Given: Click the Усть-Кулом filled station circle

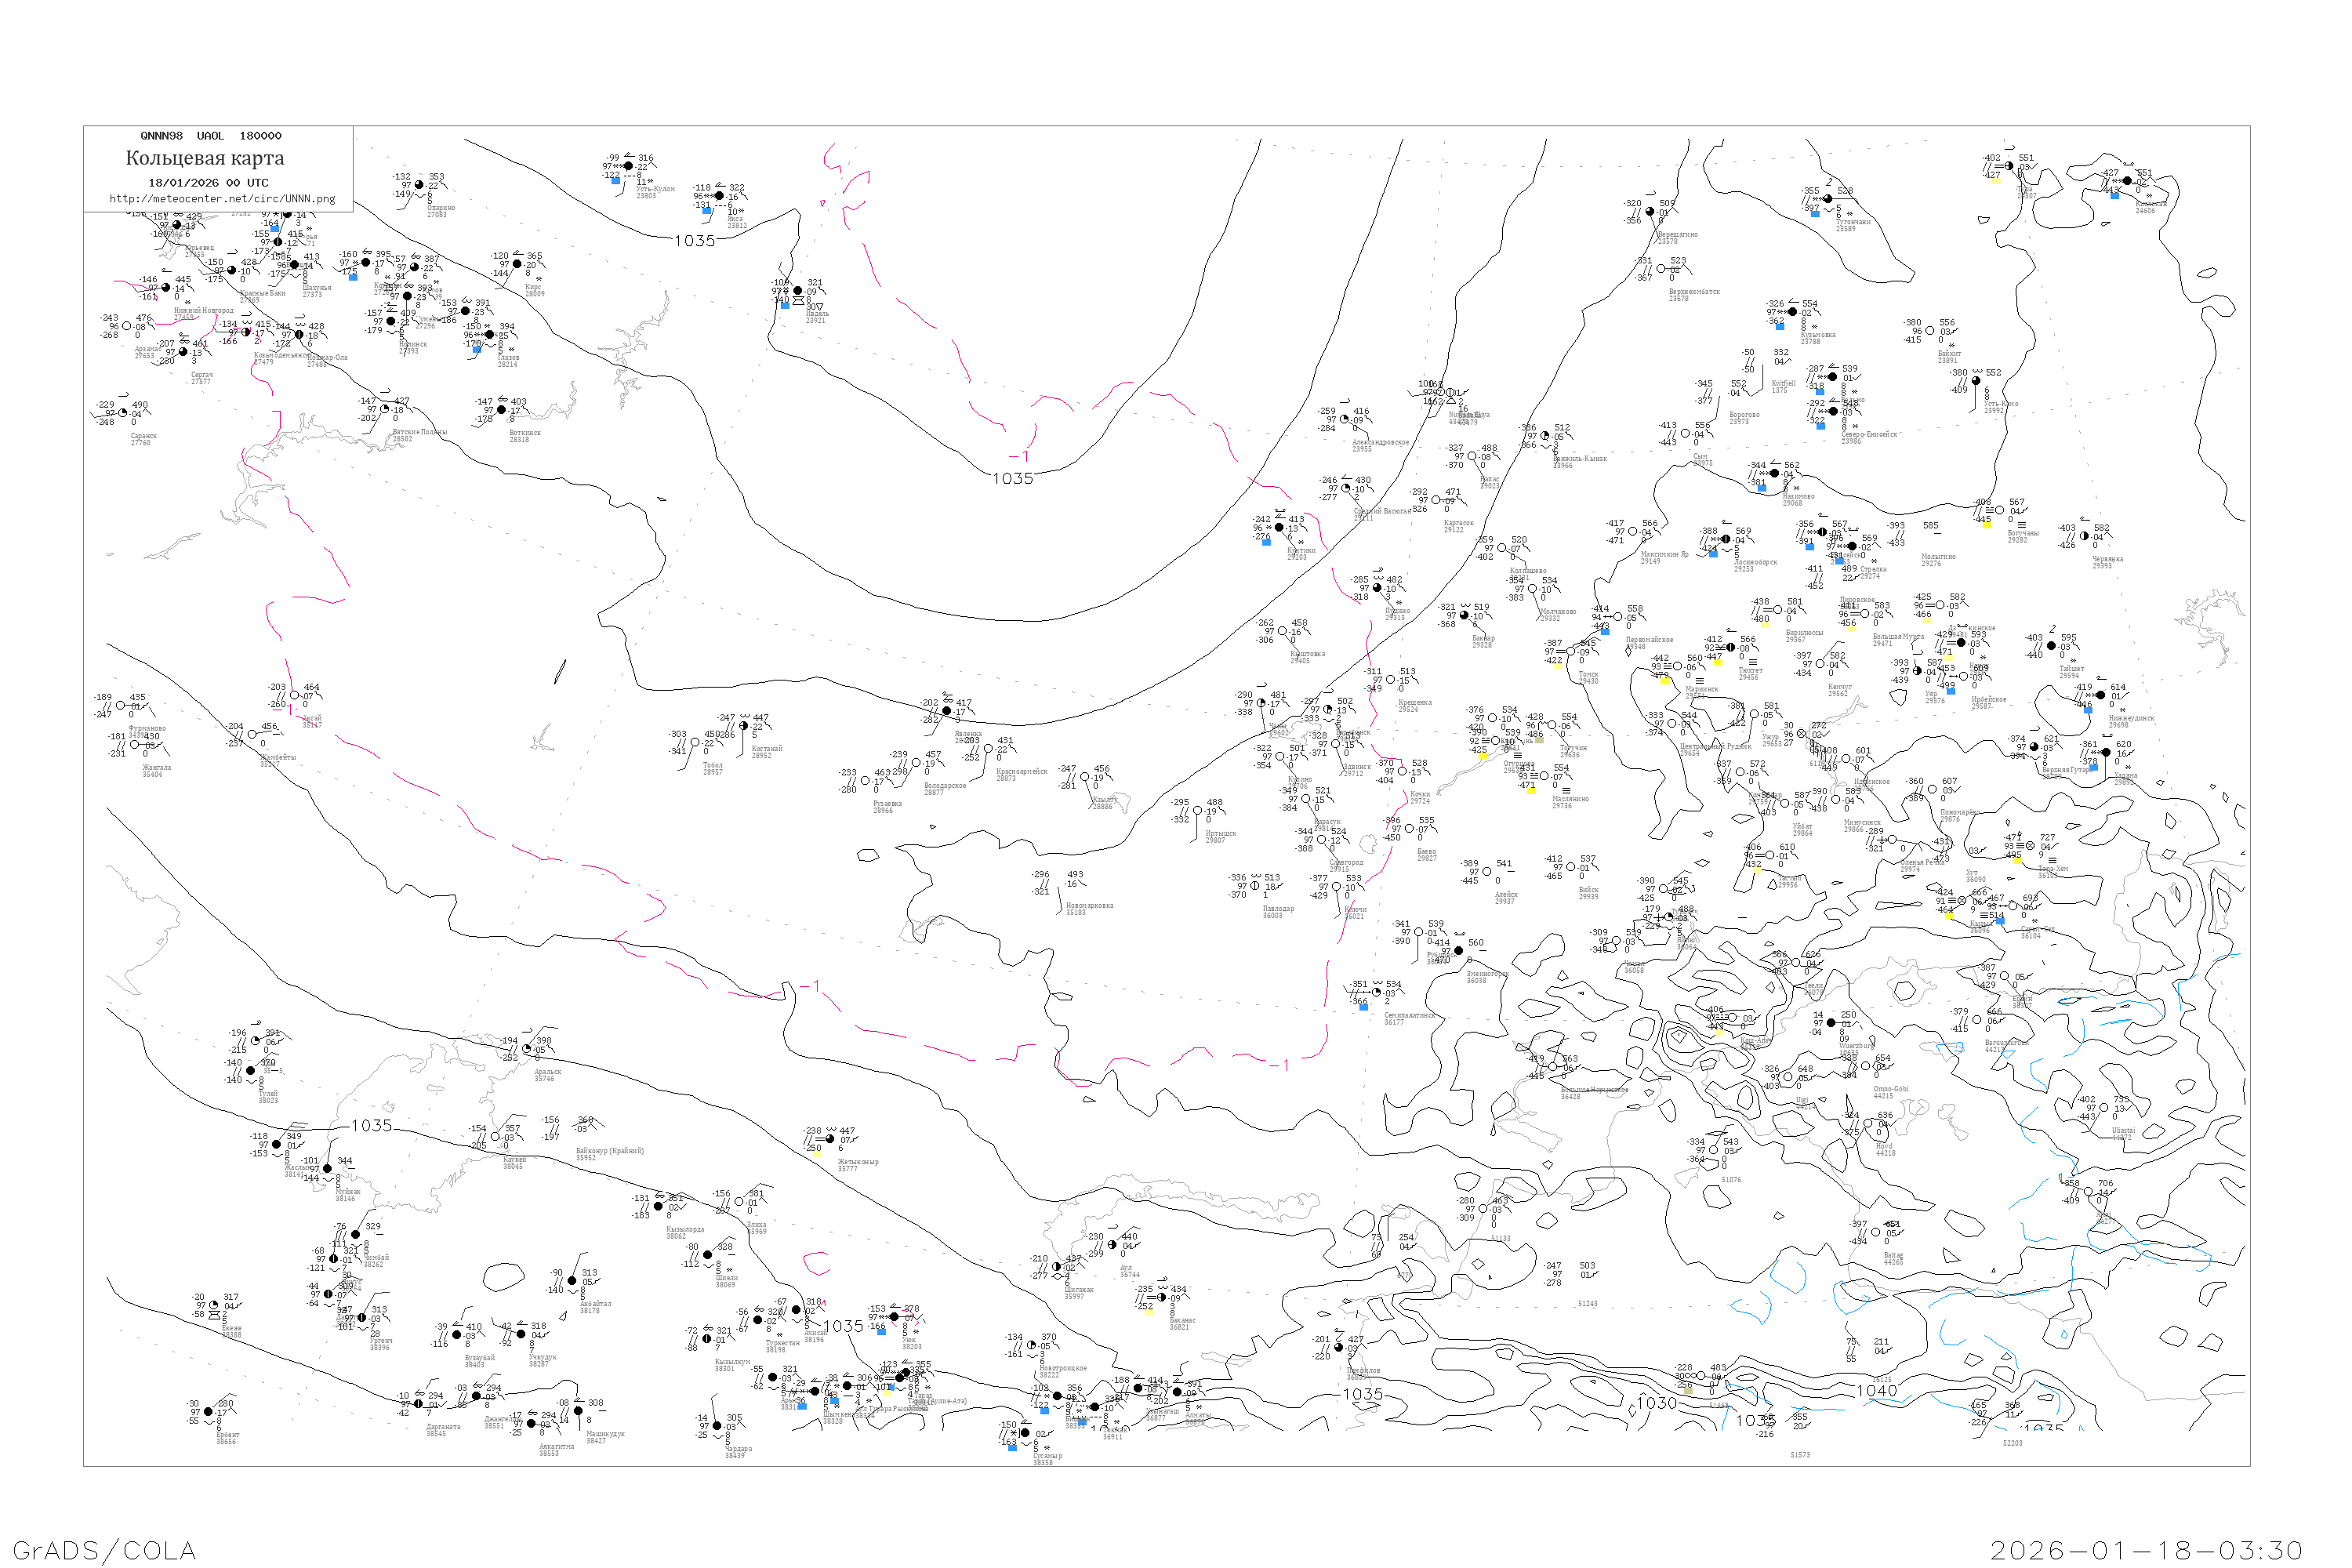Looking at the screenshot, I should (x=628, y=167).
